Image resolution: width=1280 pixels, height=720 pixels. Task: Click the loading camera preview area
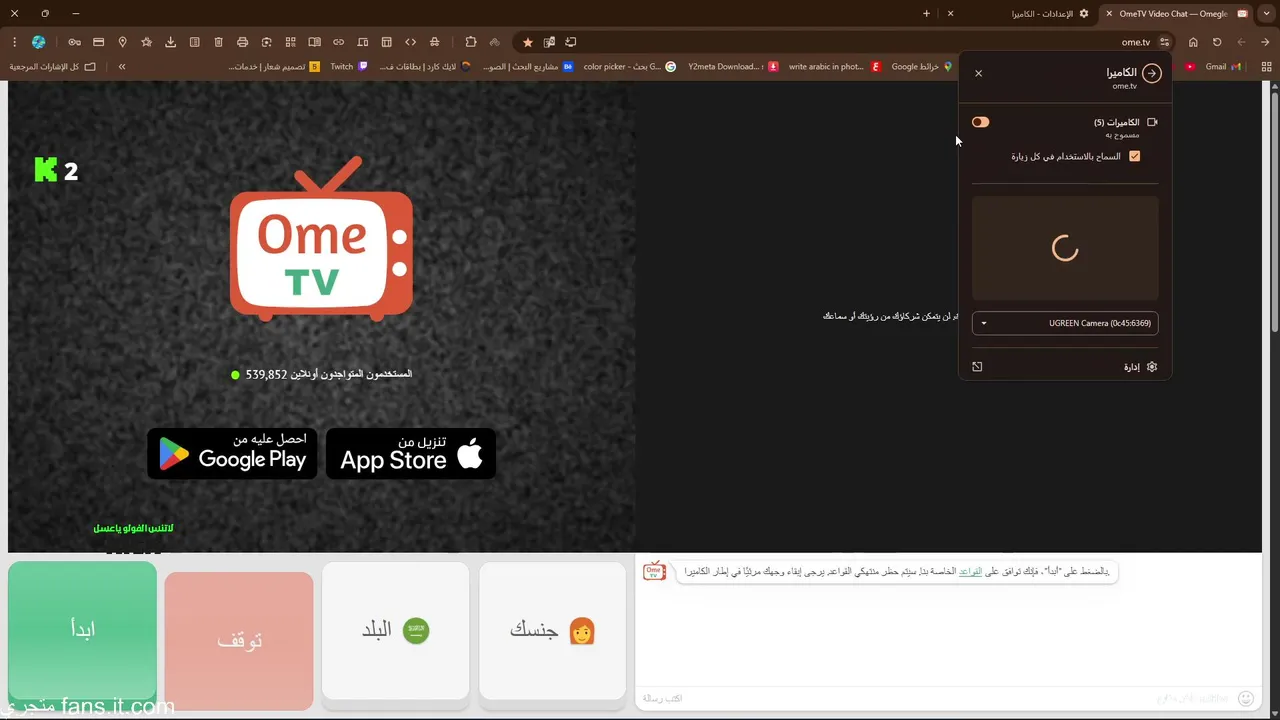tap(1065, 248)
